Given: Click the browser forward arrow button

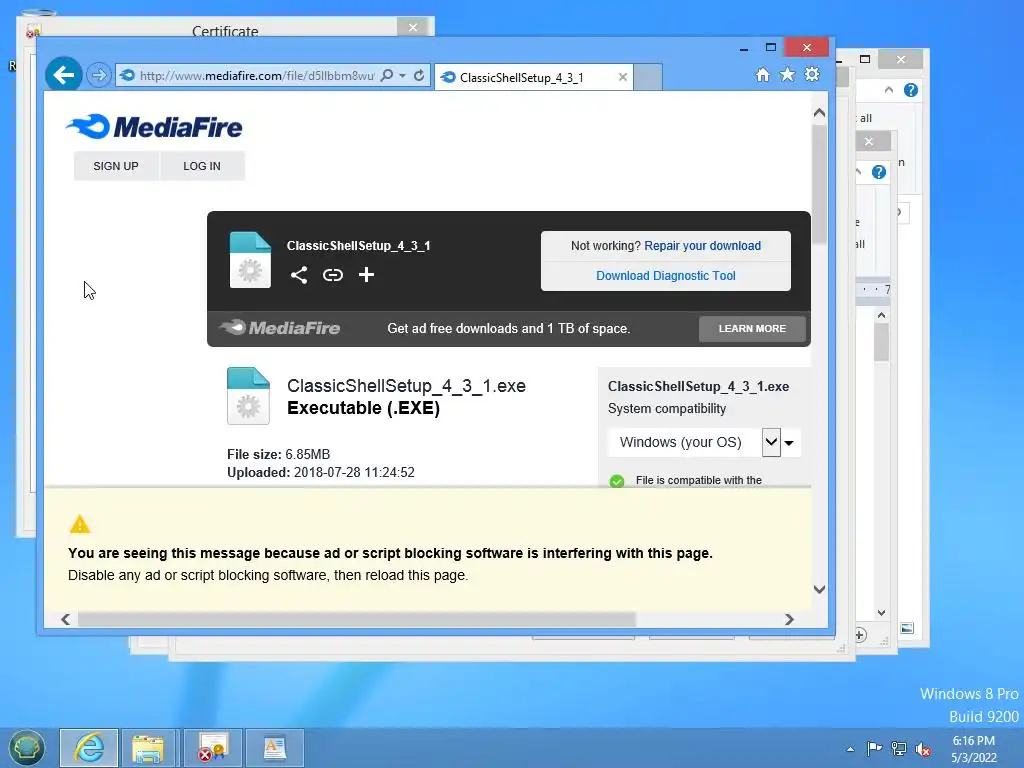Looking at the screenshot, I should click(99, 75).
